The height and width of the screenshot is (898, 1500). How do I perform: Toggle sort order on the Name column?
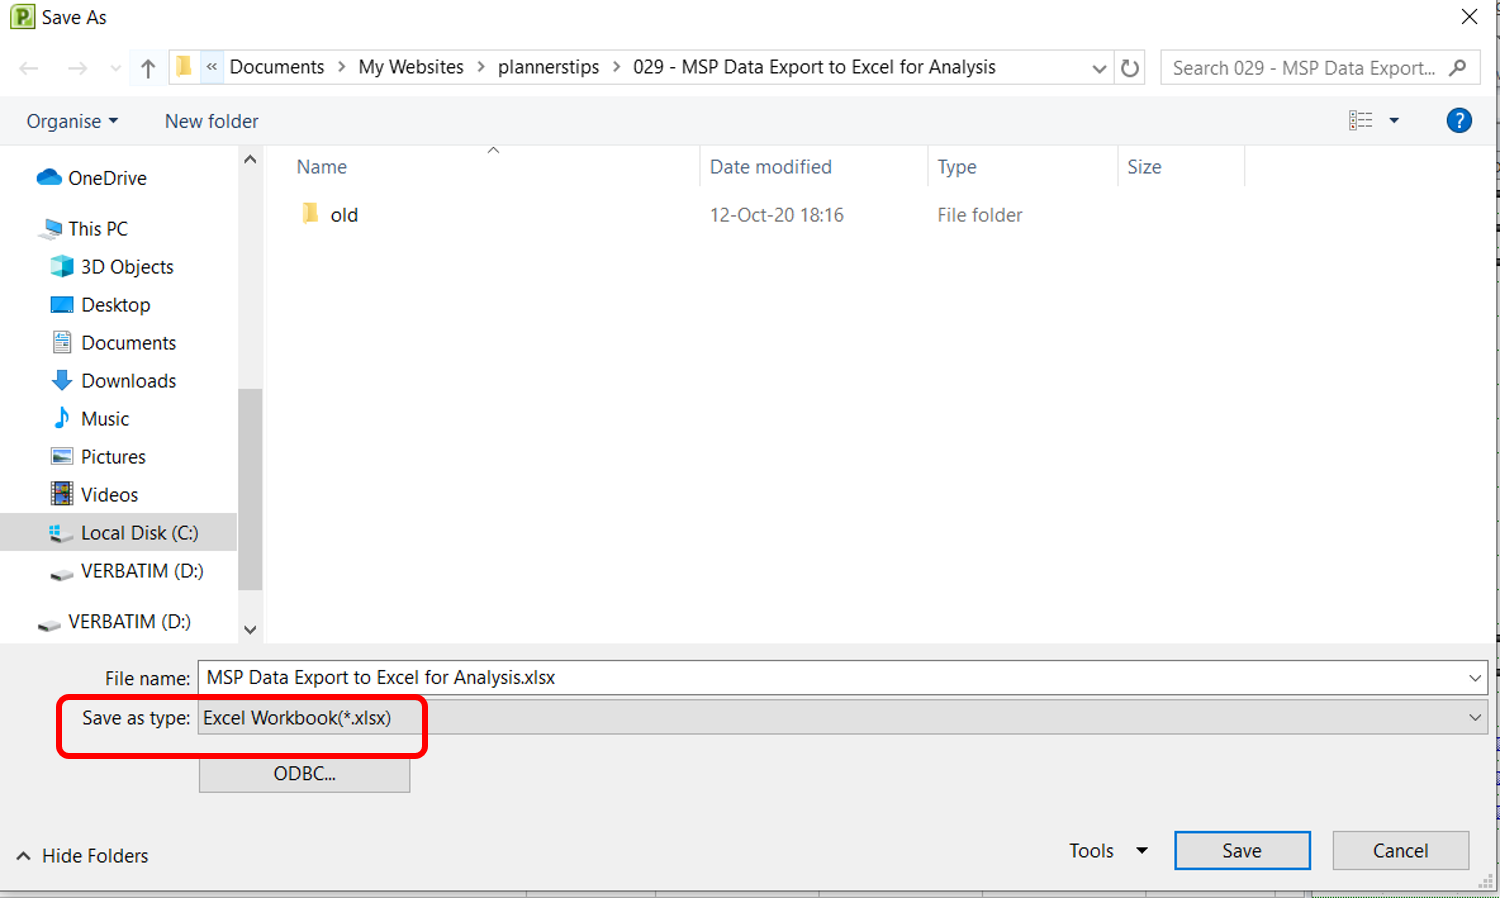click(321, 166)
